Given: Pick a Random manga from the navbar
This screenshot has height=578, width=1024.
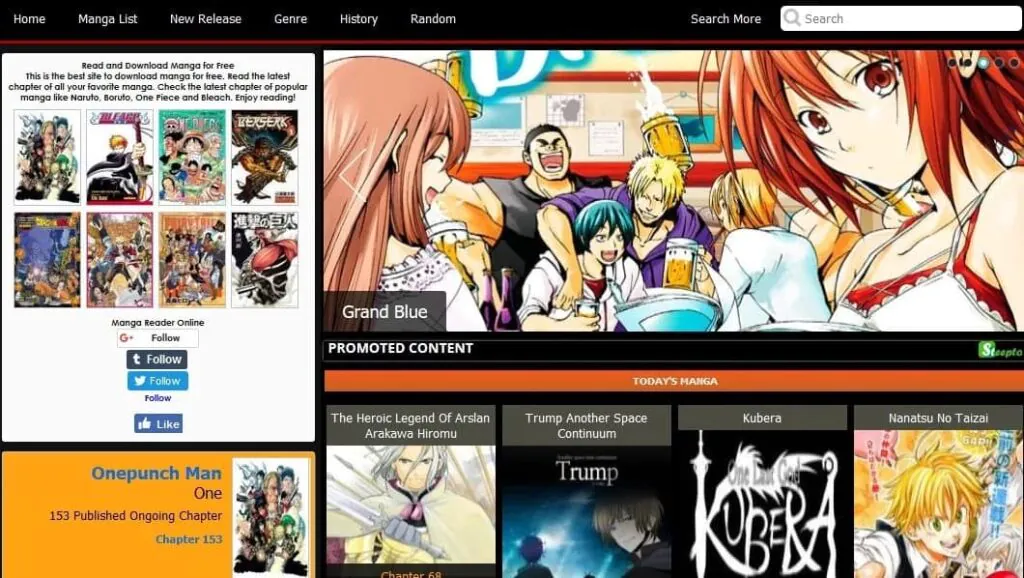Looking at the screenshot, I should coord(433,19).
